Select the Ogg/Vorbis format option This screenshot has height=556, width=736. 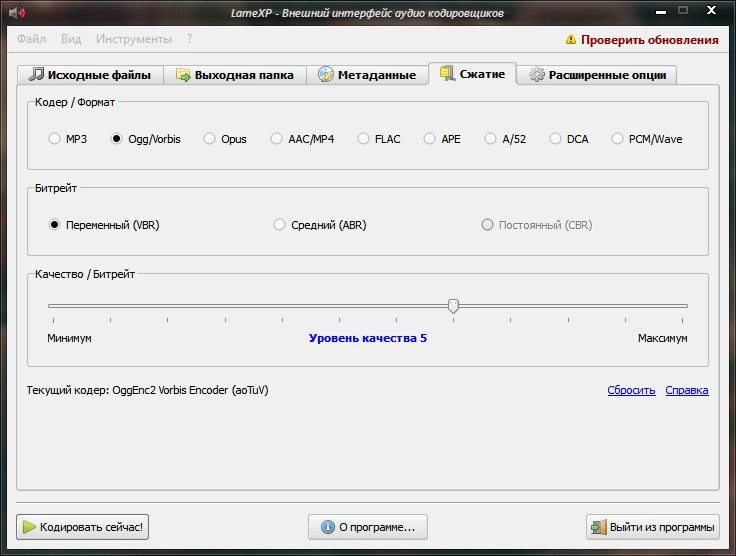pyautogui.click(x=116, y=139)
